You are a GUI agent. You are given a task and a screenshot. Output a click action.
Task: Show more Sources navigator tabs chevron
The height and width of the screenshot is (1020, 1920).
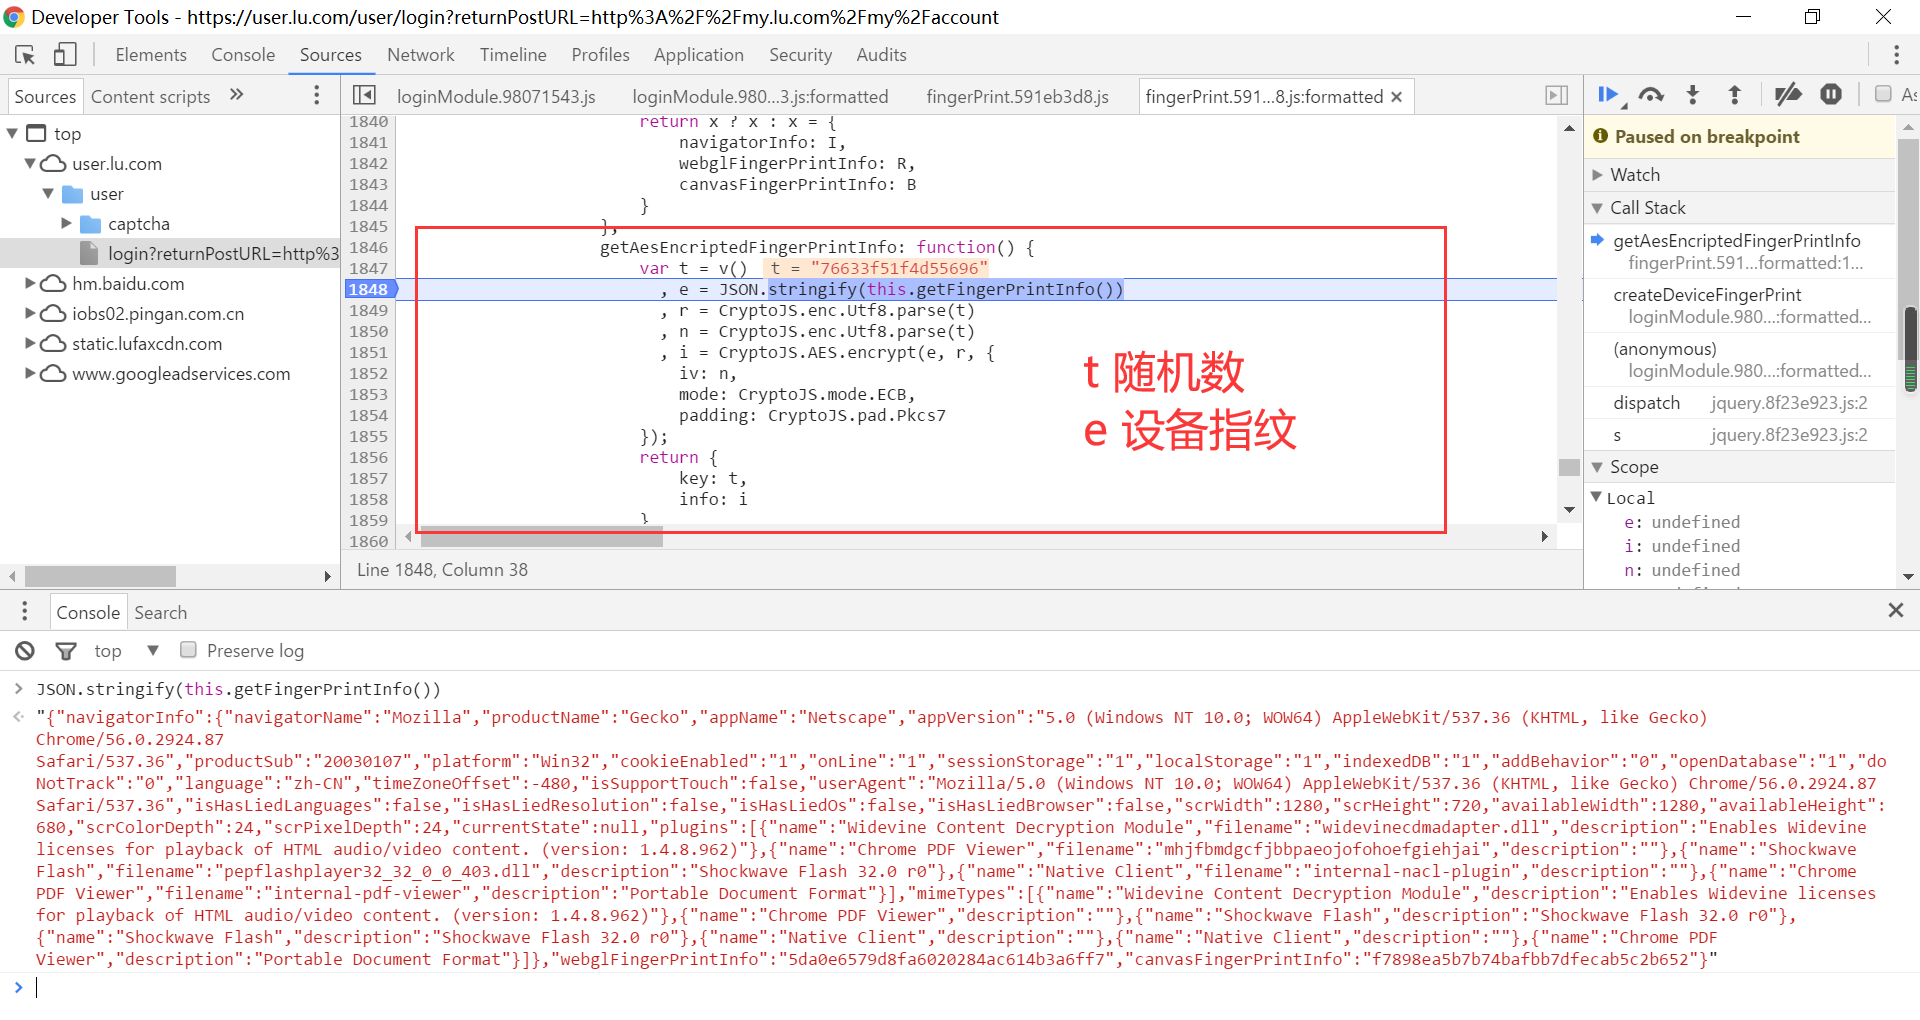pyautogui.click(x=237, y=95)
